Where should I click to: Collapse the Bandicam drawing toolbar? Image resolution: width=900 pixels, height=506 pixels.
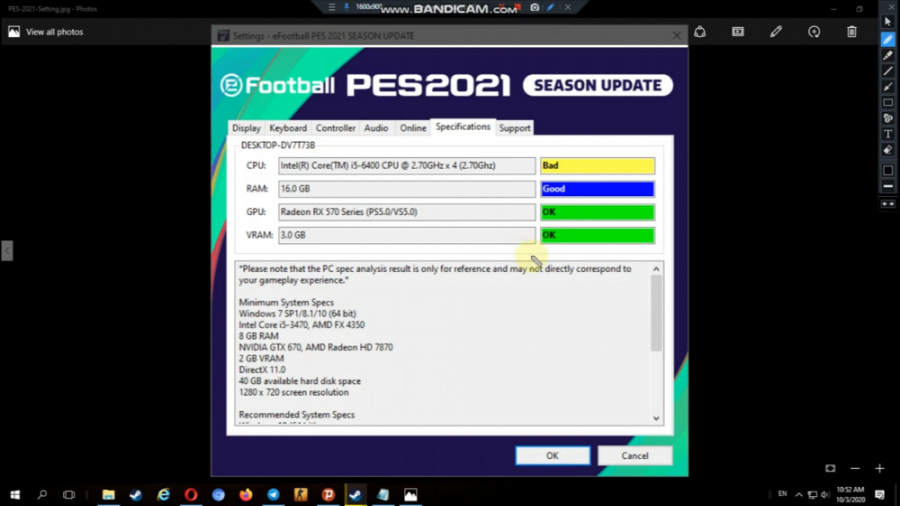tap(888, 204)
